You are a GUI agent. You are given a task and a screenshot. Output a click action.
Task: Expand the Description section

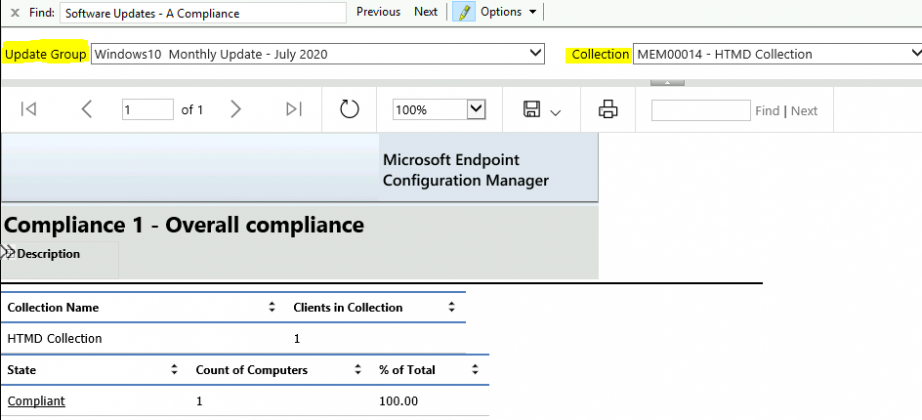tap(9, 253)
